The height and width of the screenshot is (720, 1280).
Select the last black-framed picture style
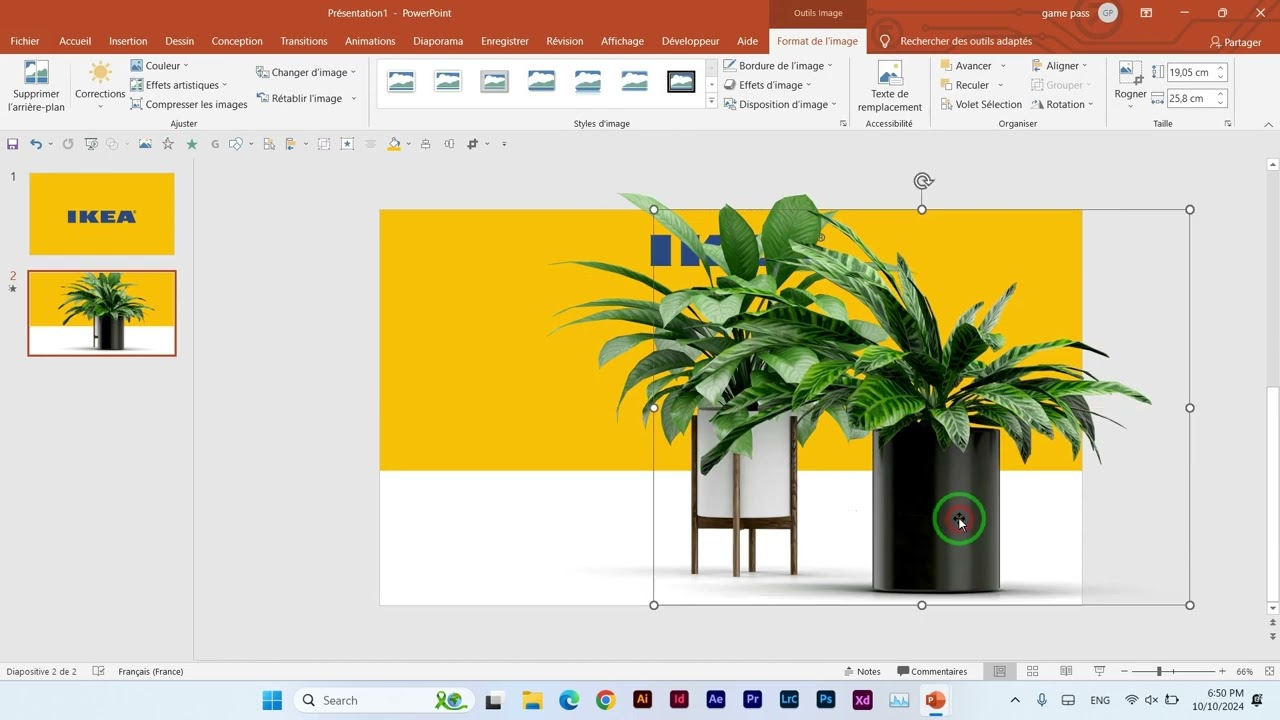coord(681,82)
